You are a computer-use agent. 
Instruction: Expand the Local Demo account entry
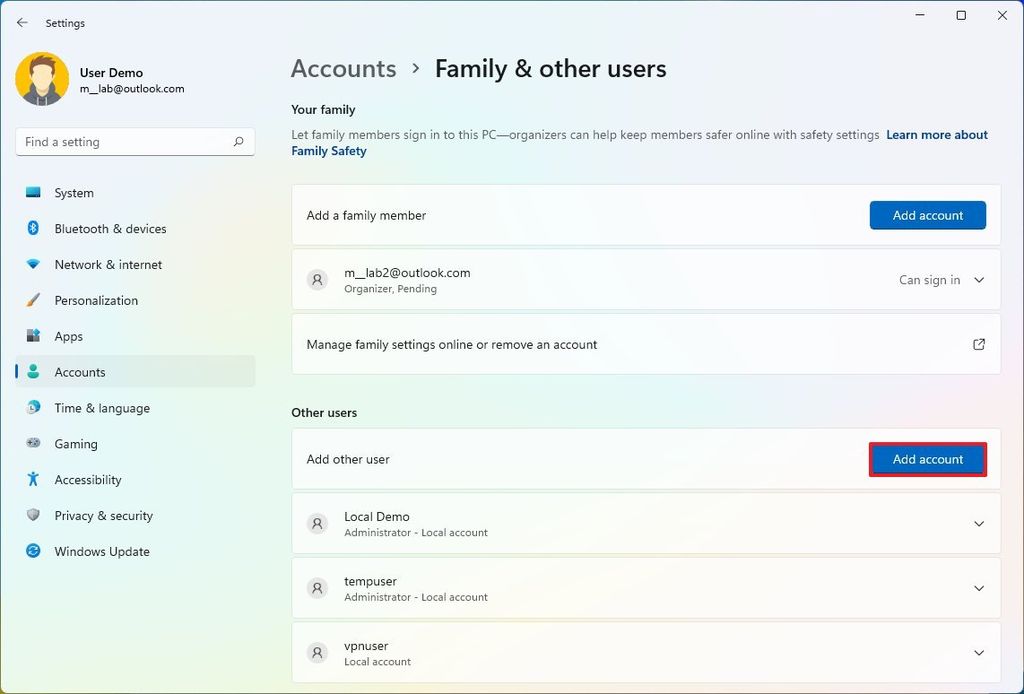point(978,523)
